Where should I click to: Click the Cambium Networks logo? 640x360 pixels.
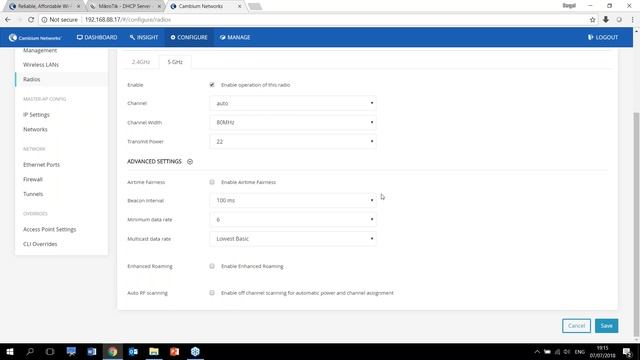coord(35,38)
